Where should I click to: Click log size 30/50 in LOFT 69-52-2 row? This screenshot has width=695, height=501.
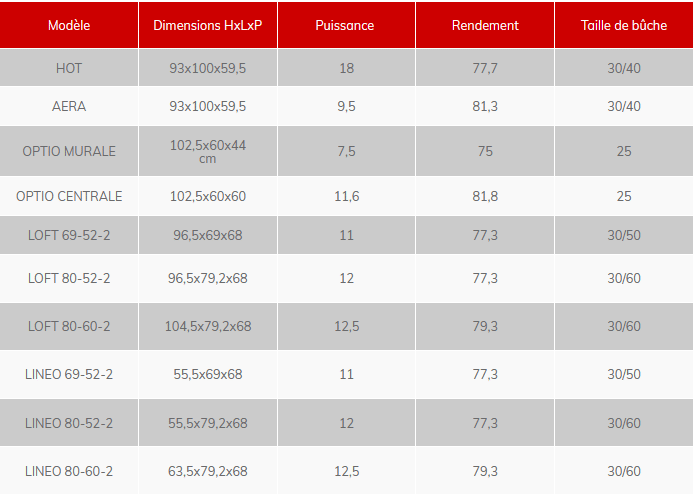tap(624, 235)
